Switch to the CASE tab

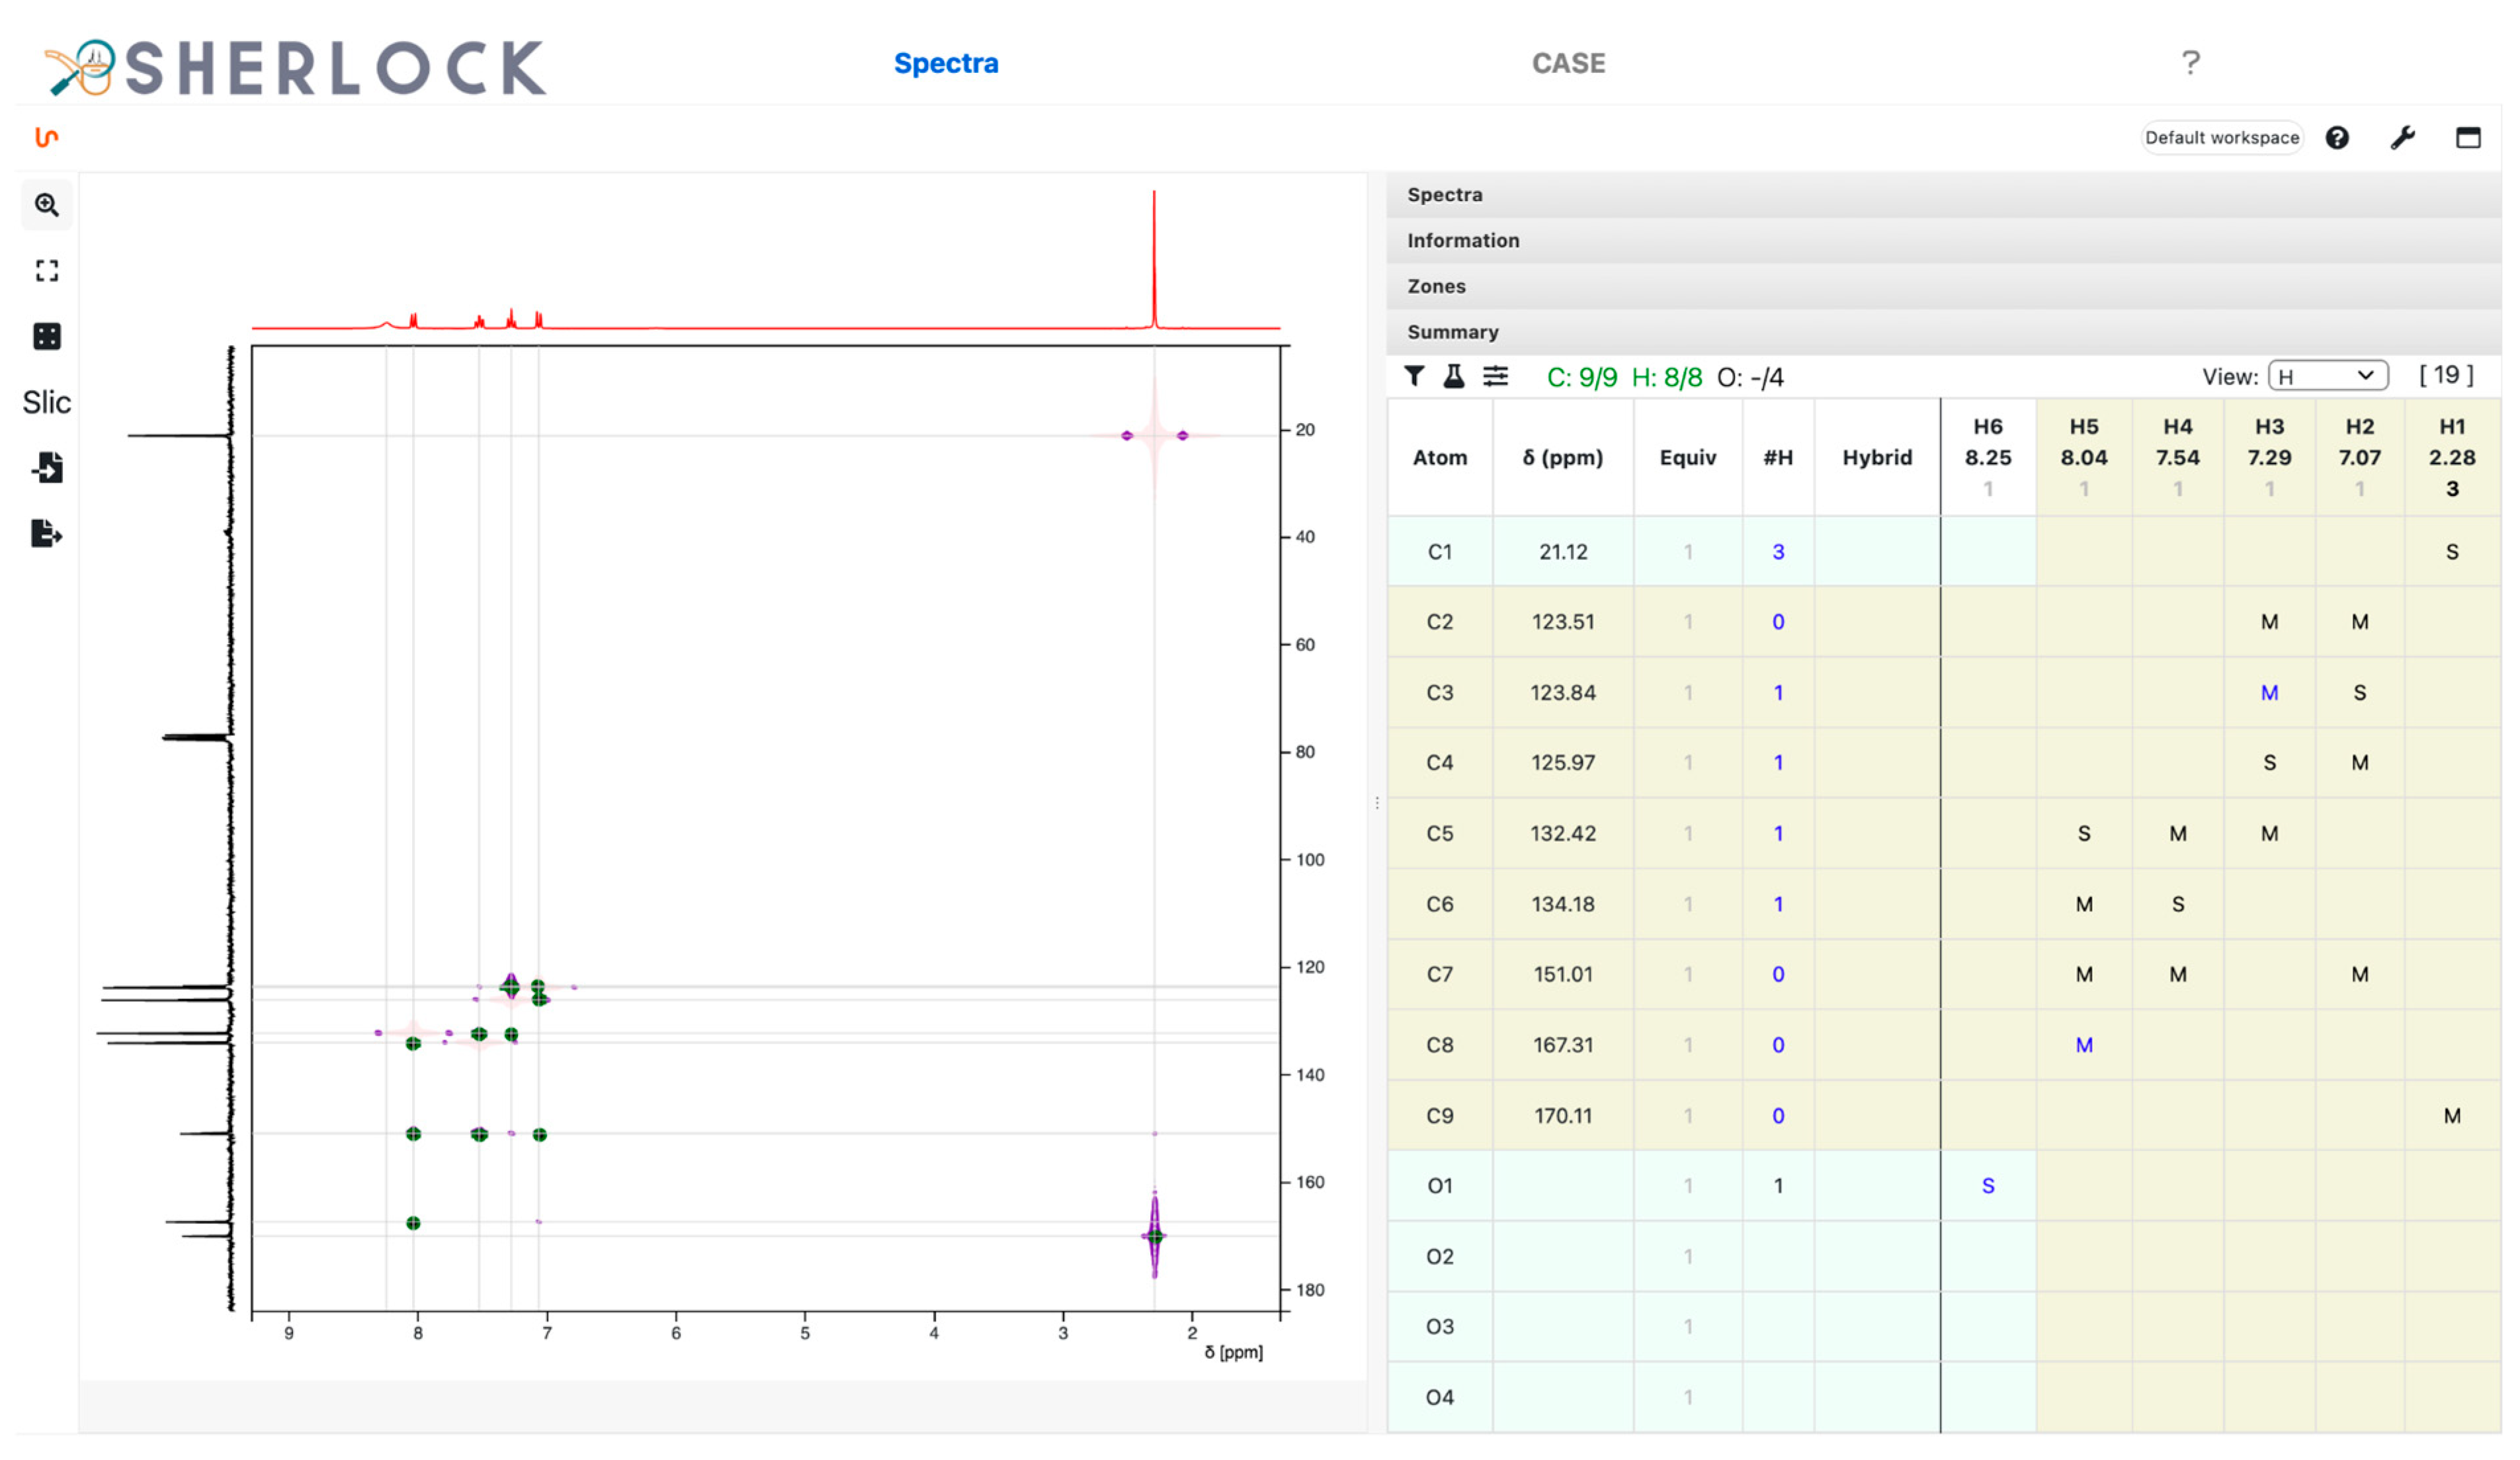click(1568, 63)
